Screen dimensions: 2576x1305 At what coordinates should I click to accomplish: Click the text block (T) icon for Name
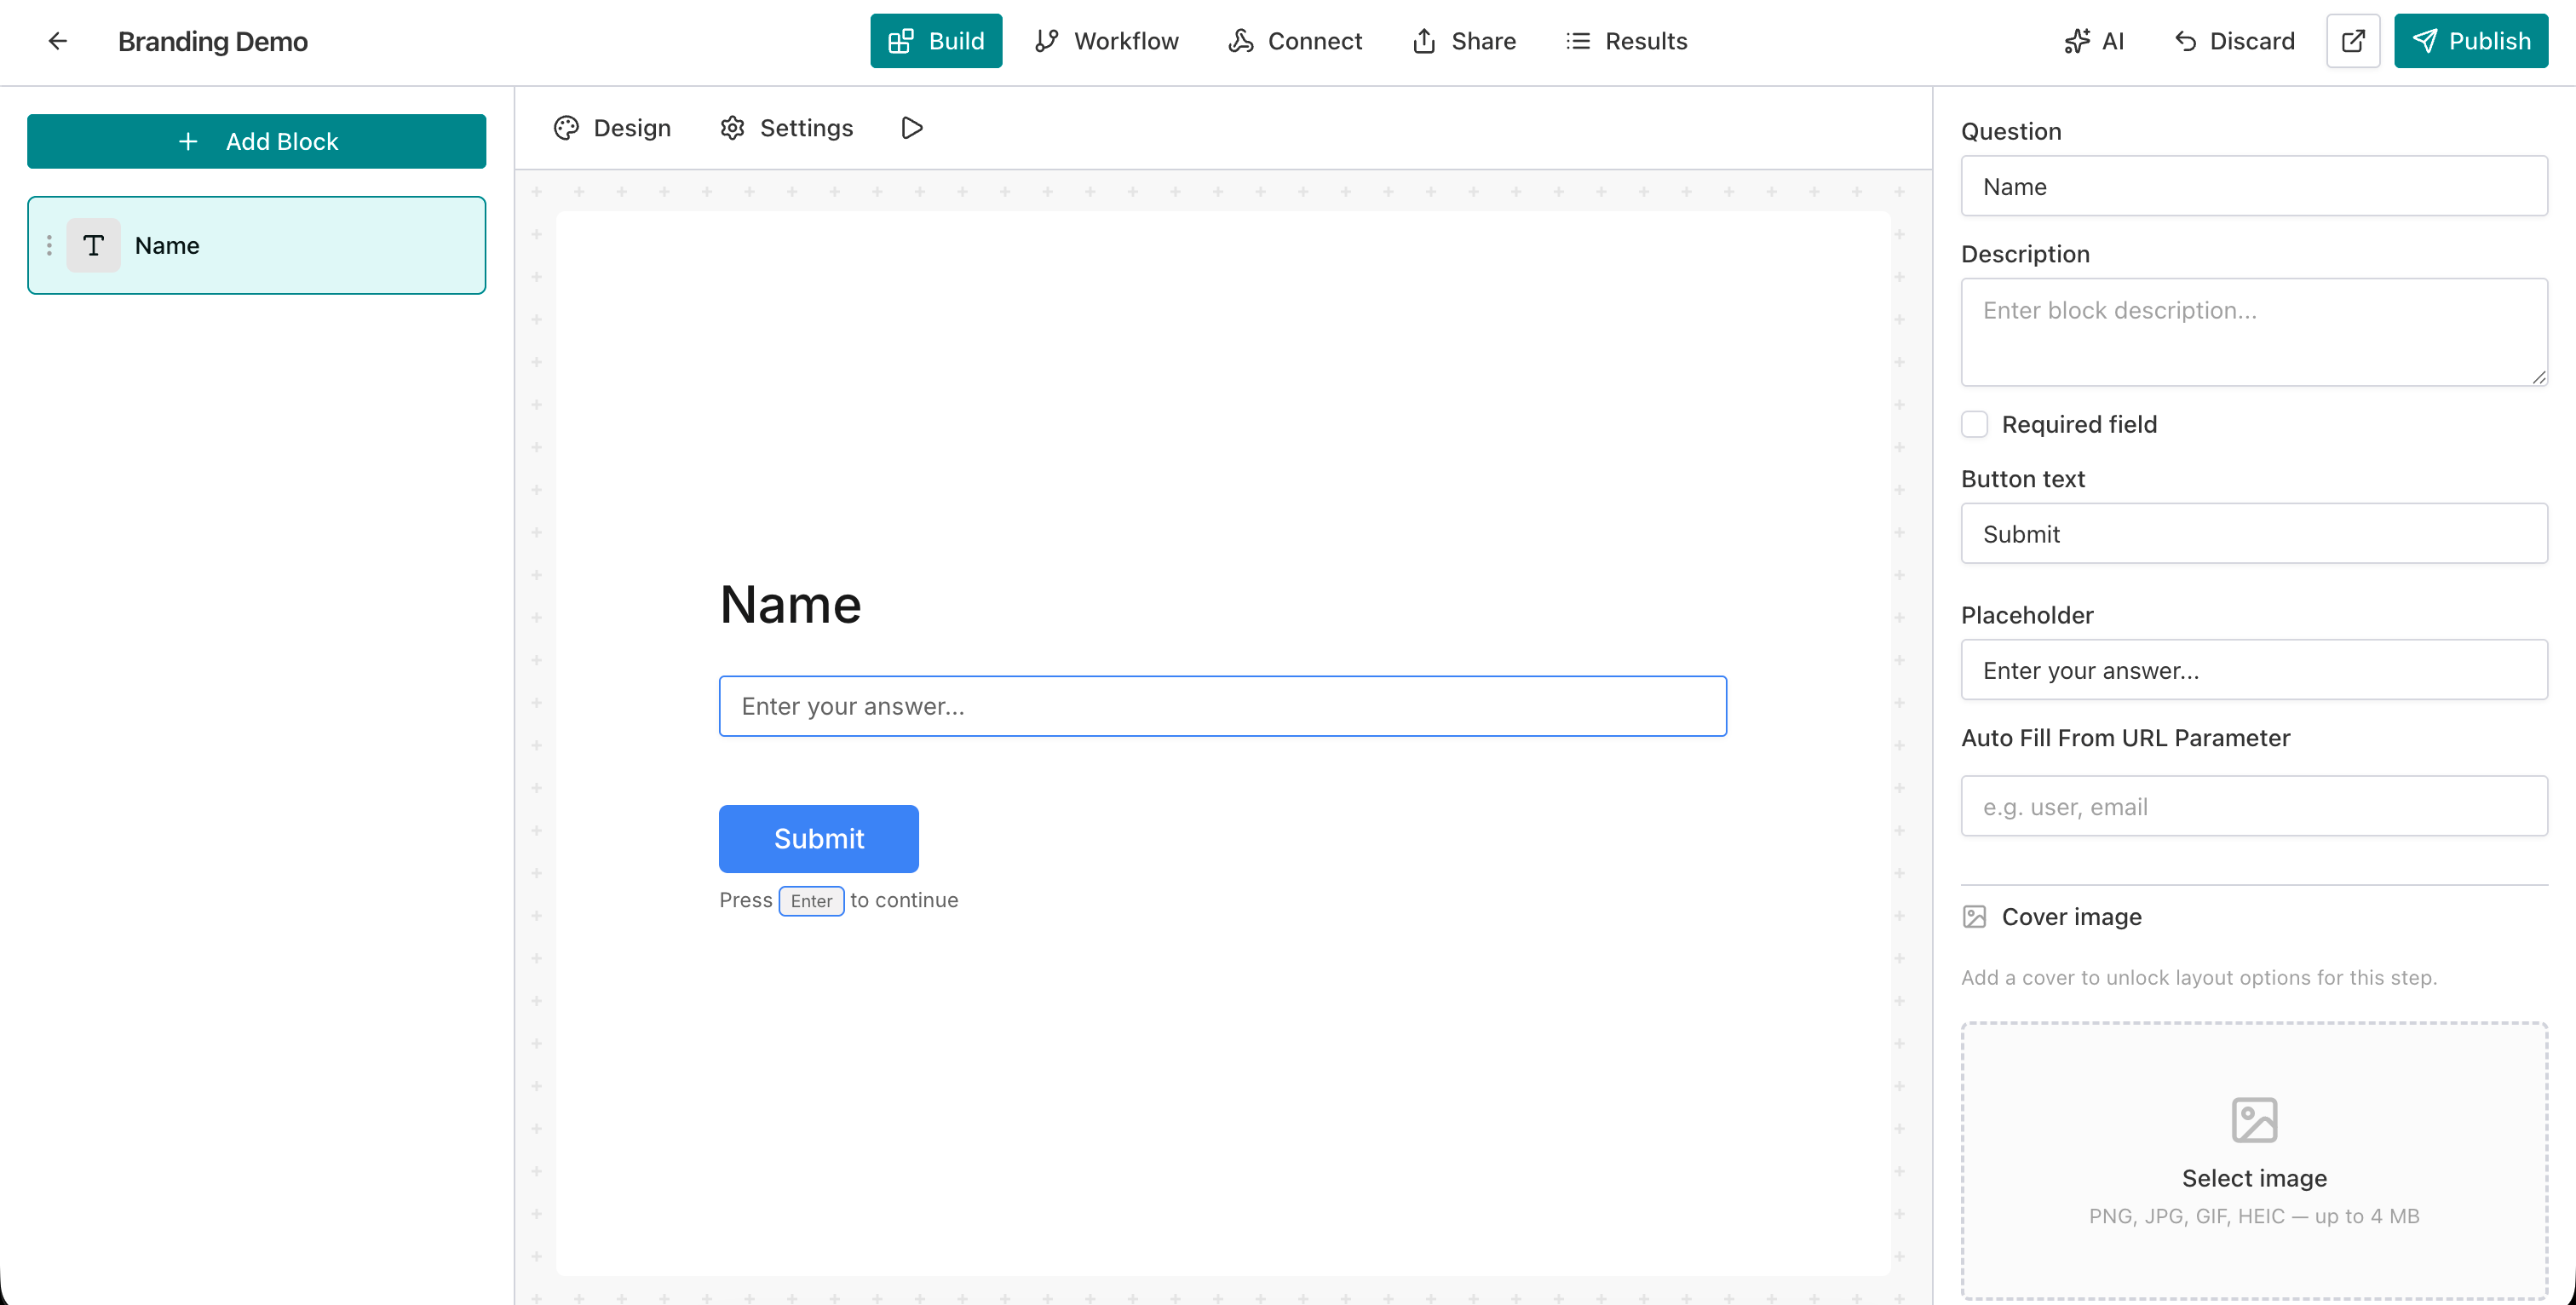(x=94, y=245)
